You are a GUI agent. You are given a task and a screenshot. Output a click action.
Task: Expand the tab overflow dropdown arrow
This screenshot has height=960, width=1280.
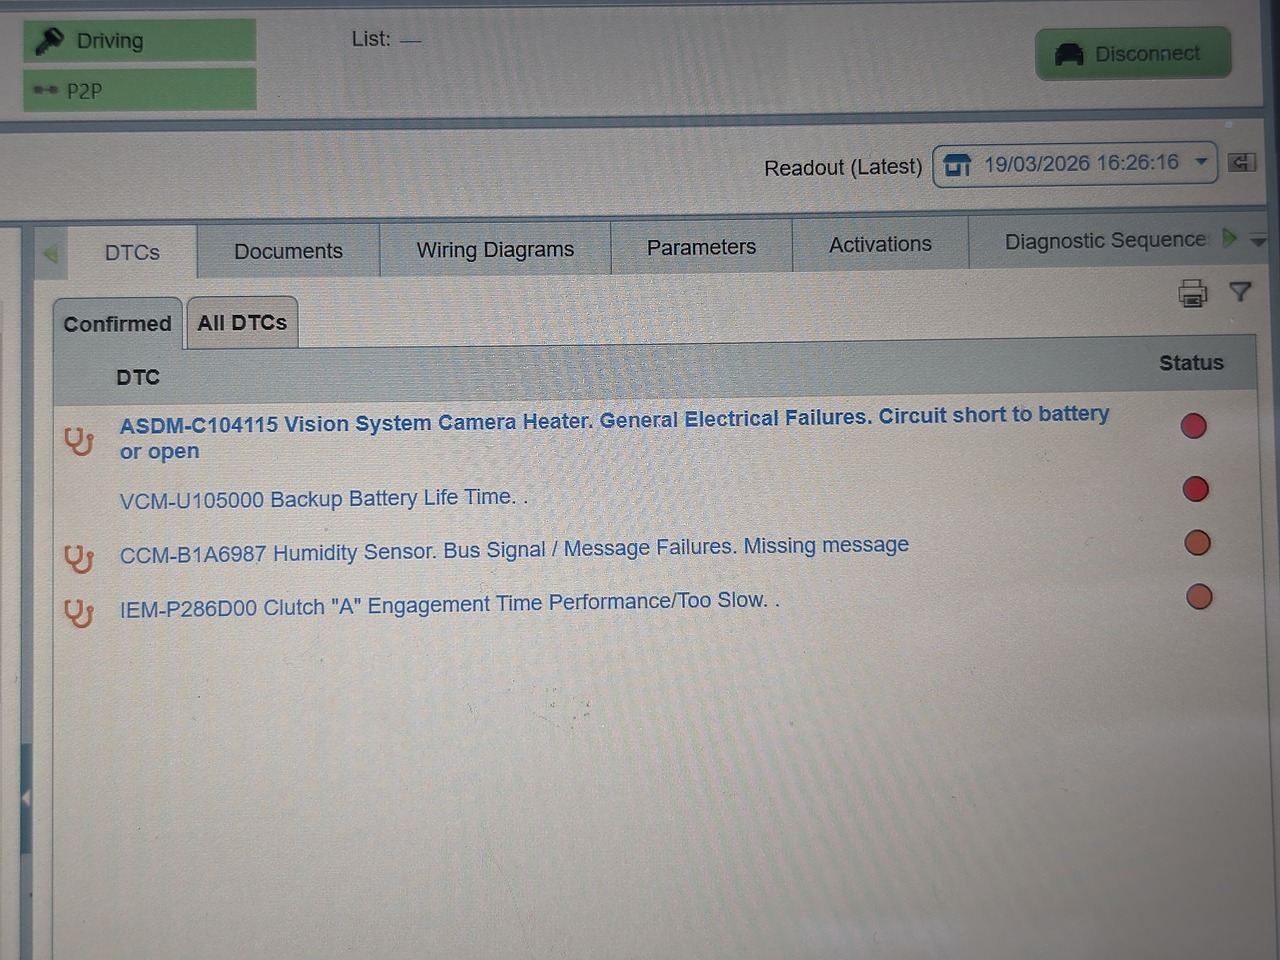1258,240
